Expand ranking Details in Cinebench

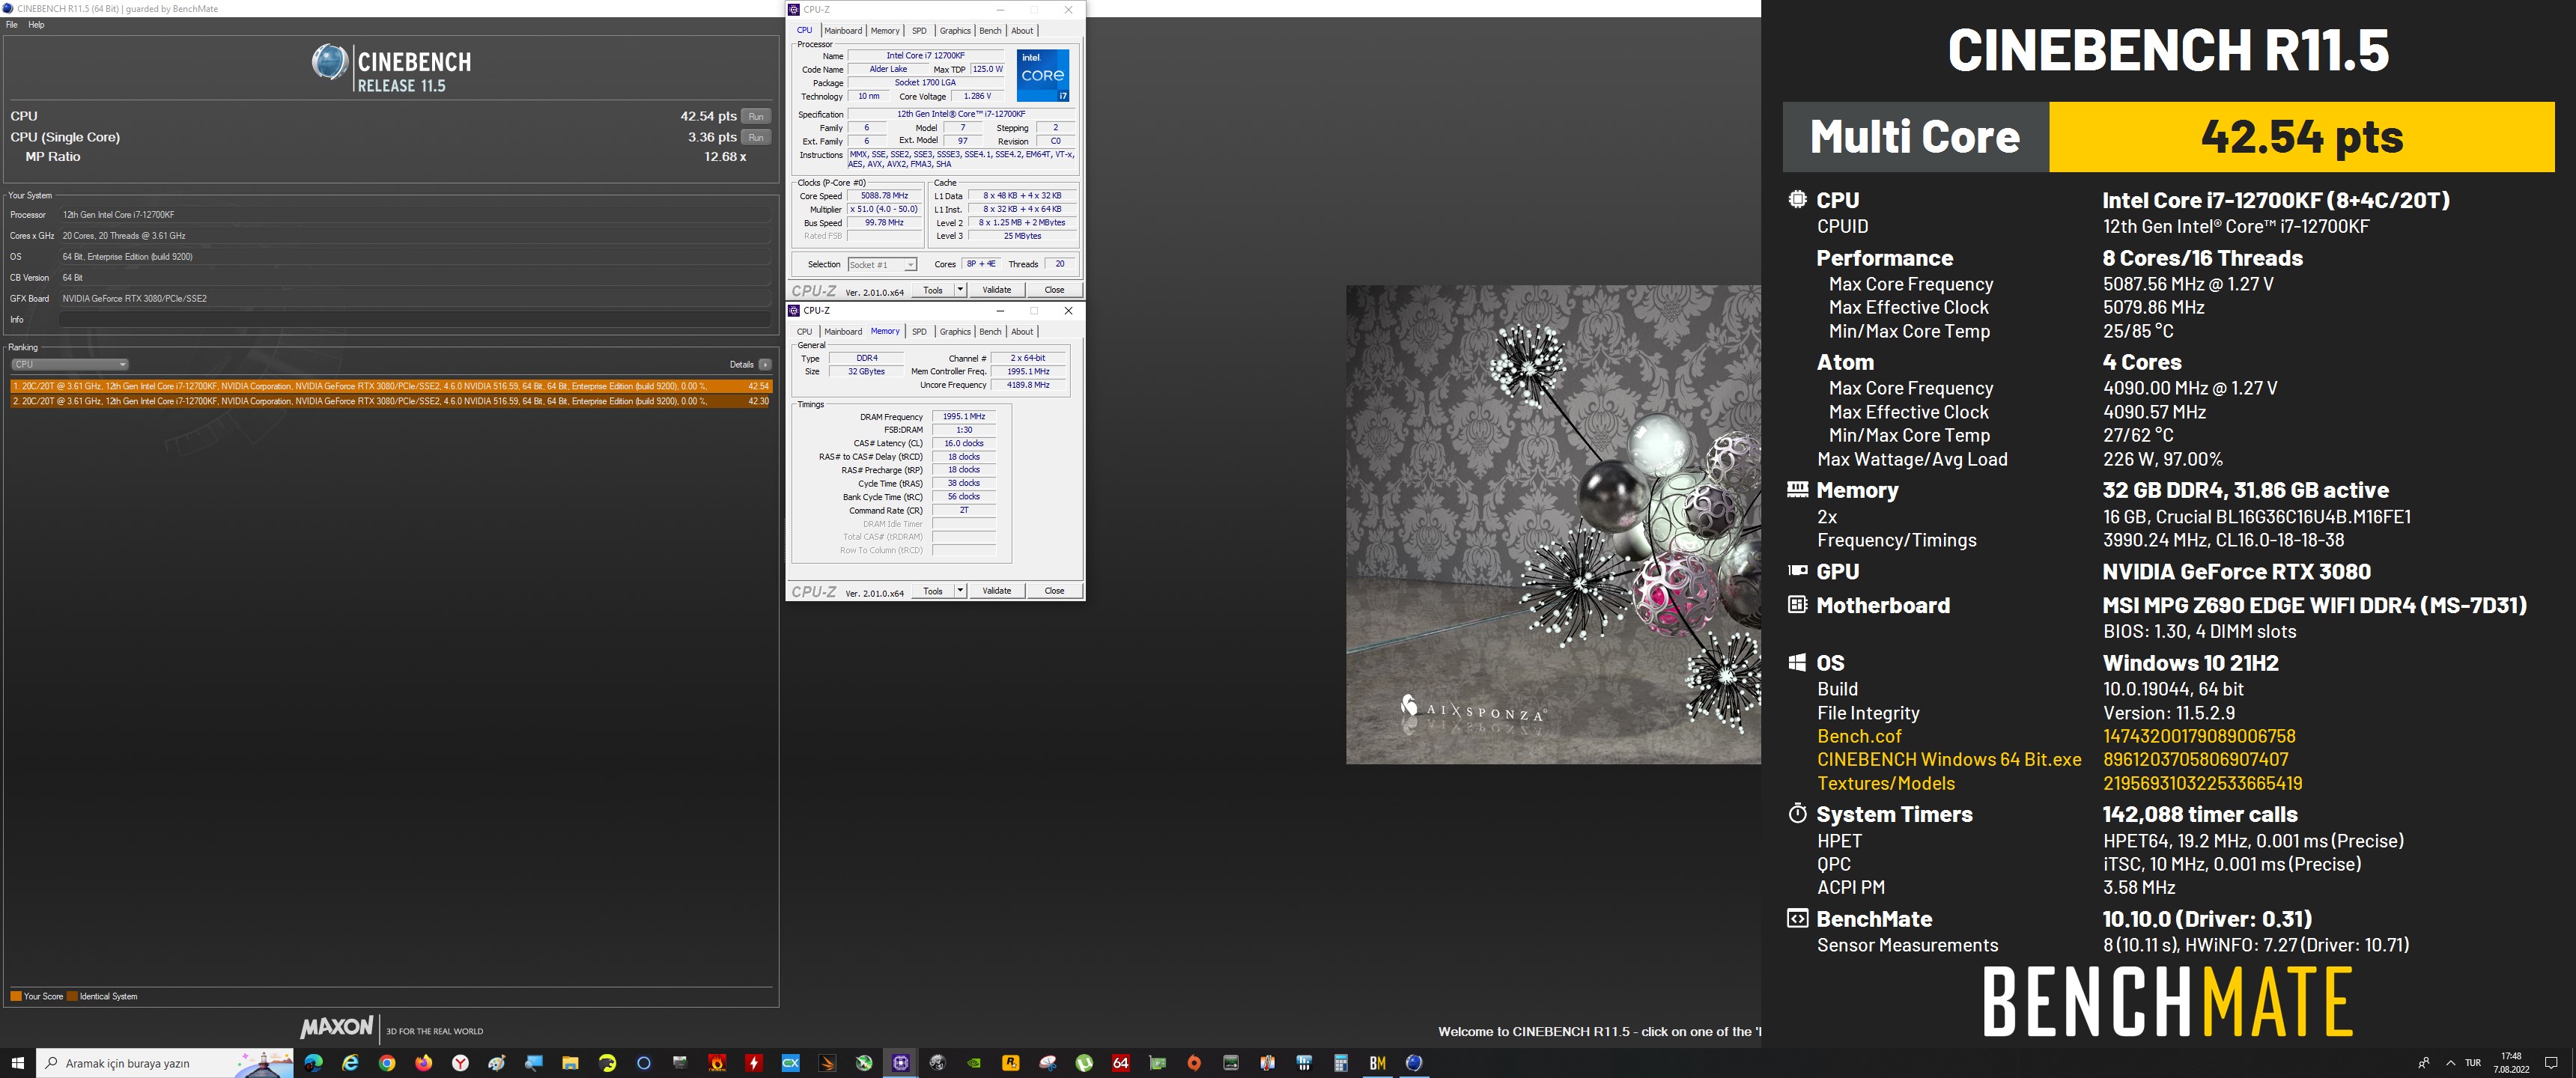765,365
